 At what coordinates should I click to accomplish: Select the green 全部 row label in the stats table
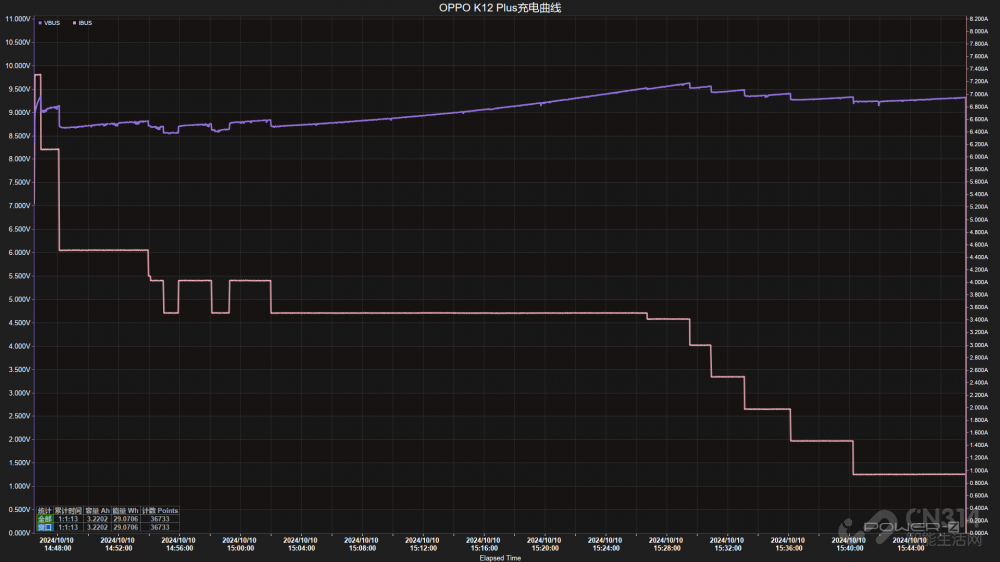coord(44,519)
